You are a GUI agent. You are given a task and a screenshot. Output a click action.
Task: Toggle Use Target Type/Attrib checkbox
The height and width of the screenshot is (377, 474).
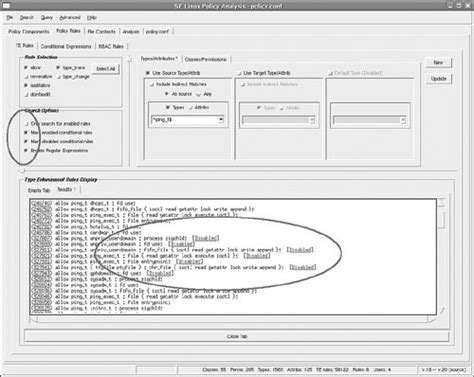(x=239, y=73)
